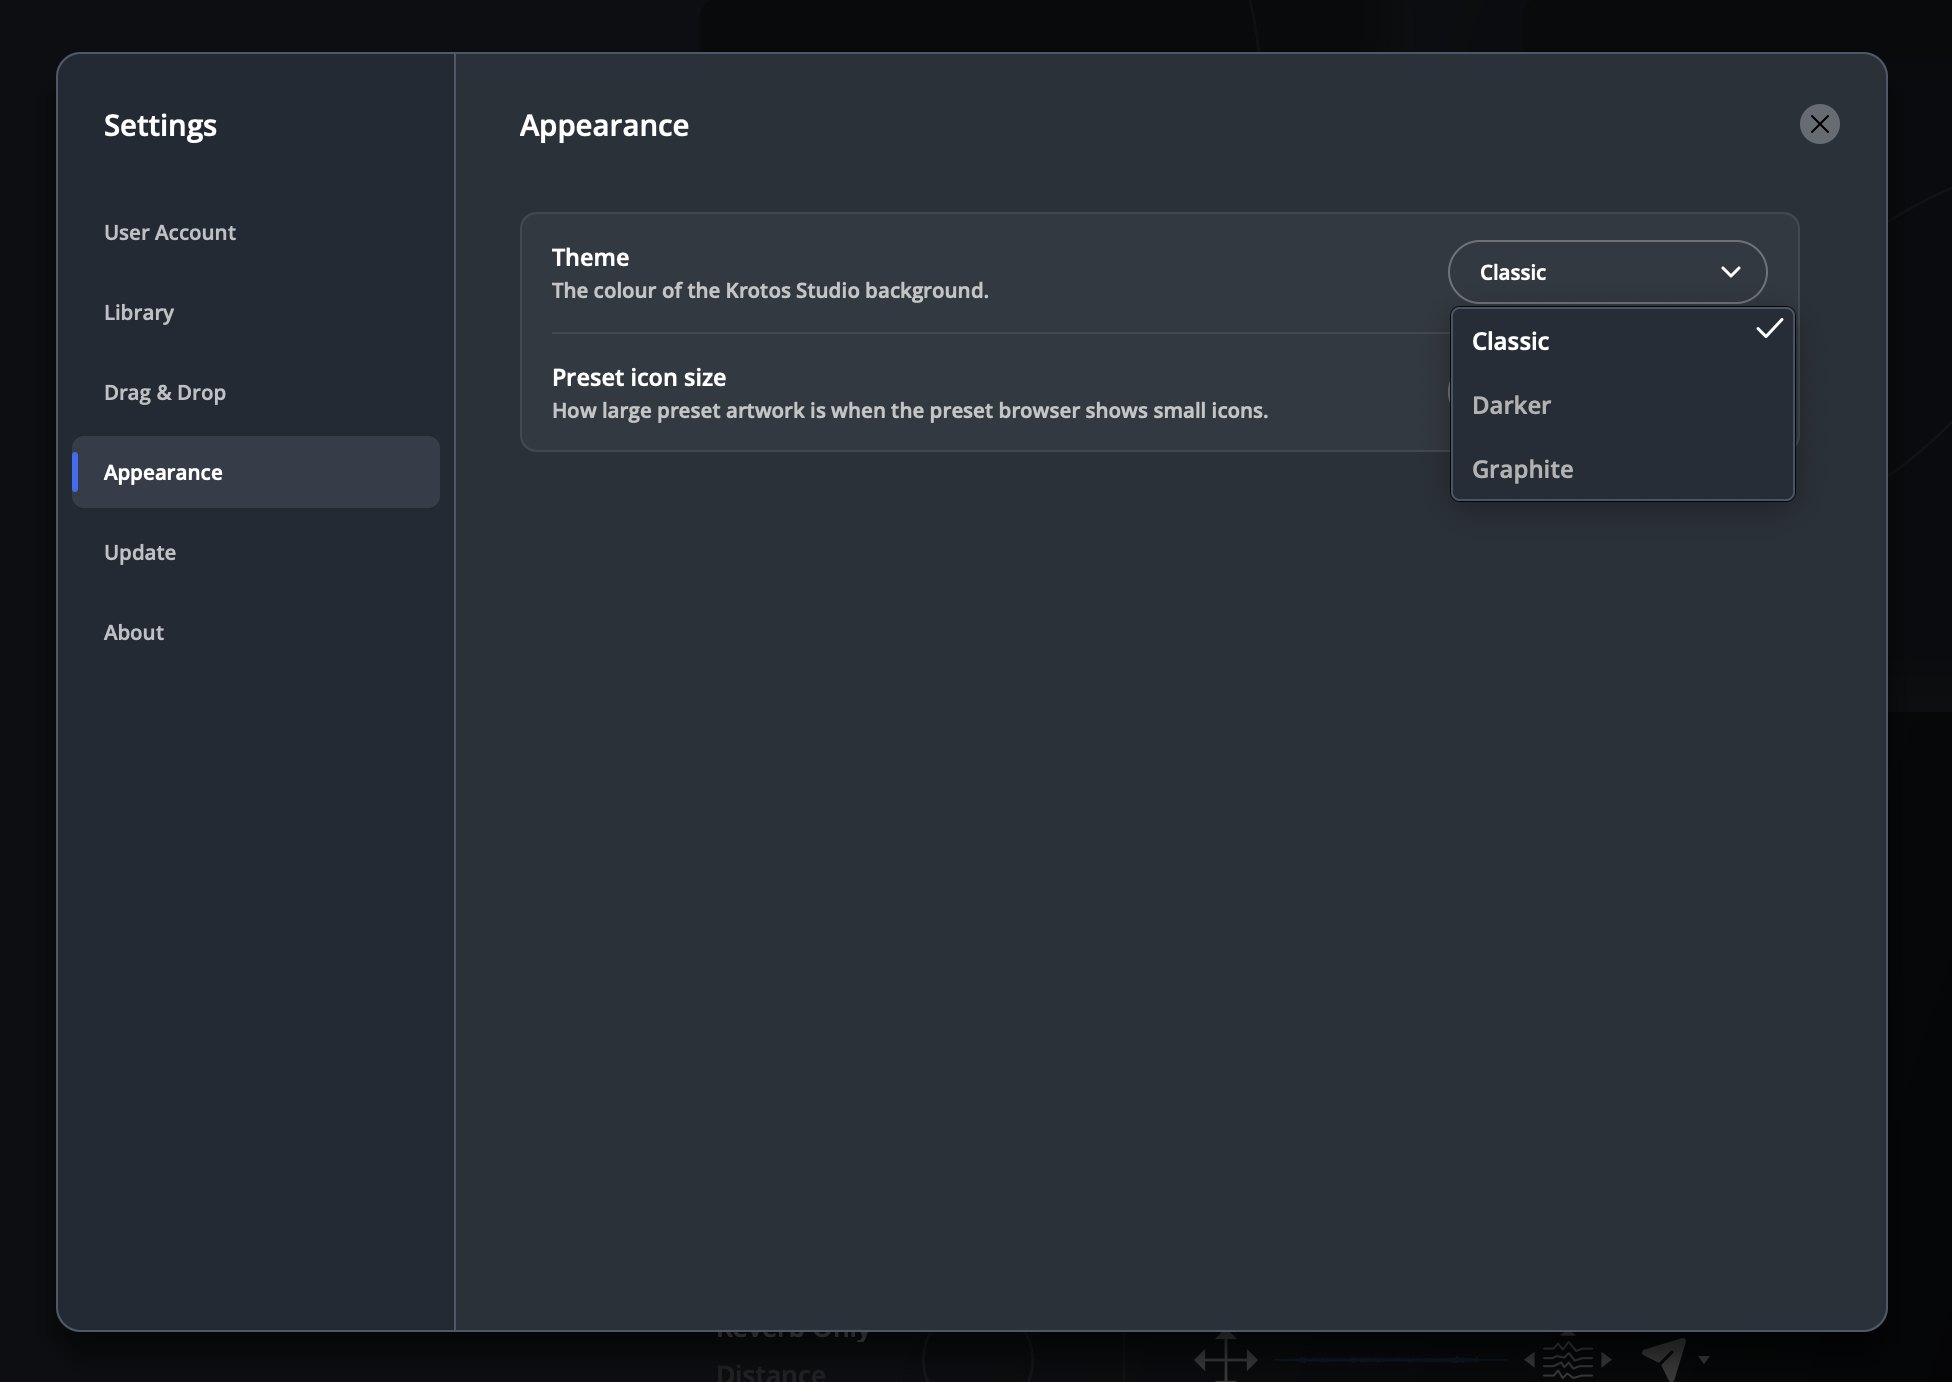Click the Krotos Studio background description text
This screenshot has width=1952, height=1382.
(770, 290)
